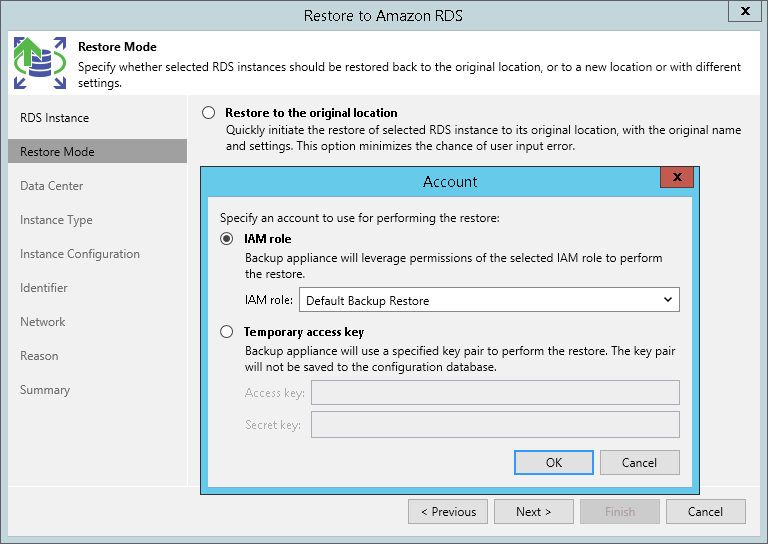
Task: Click the 'Restore to Amazon RDS' window title
Action: point(383,16)
